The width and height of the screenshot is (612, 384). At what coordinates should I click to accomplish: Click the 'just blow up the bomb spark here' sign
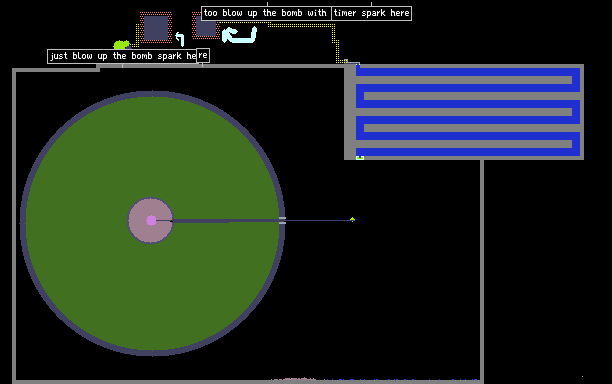click(122, 56)
